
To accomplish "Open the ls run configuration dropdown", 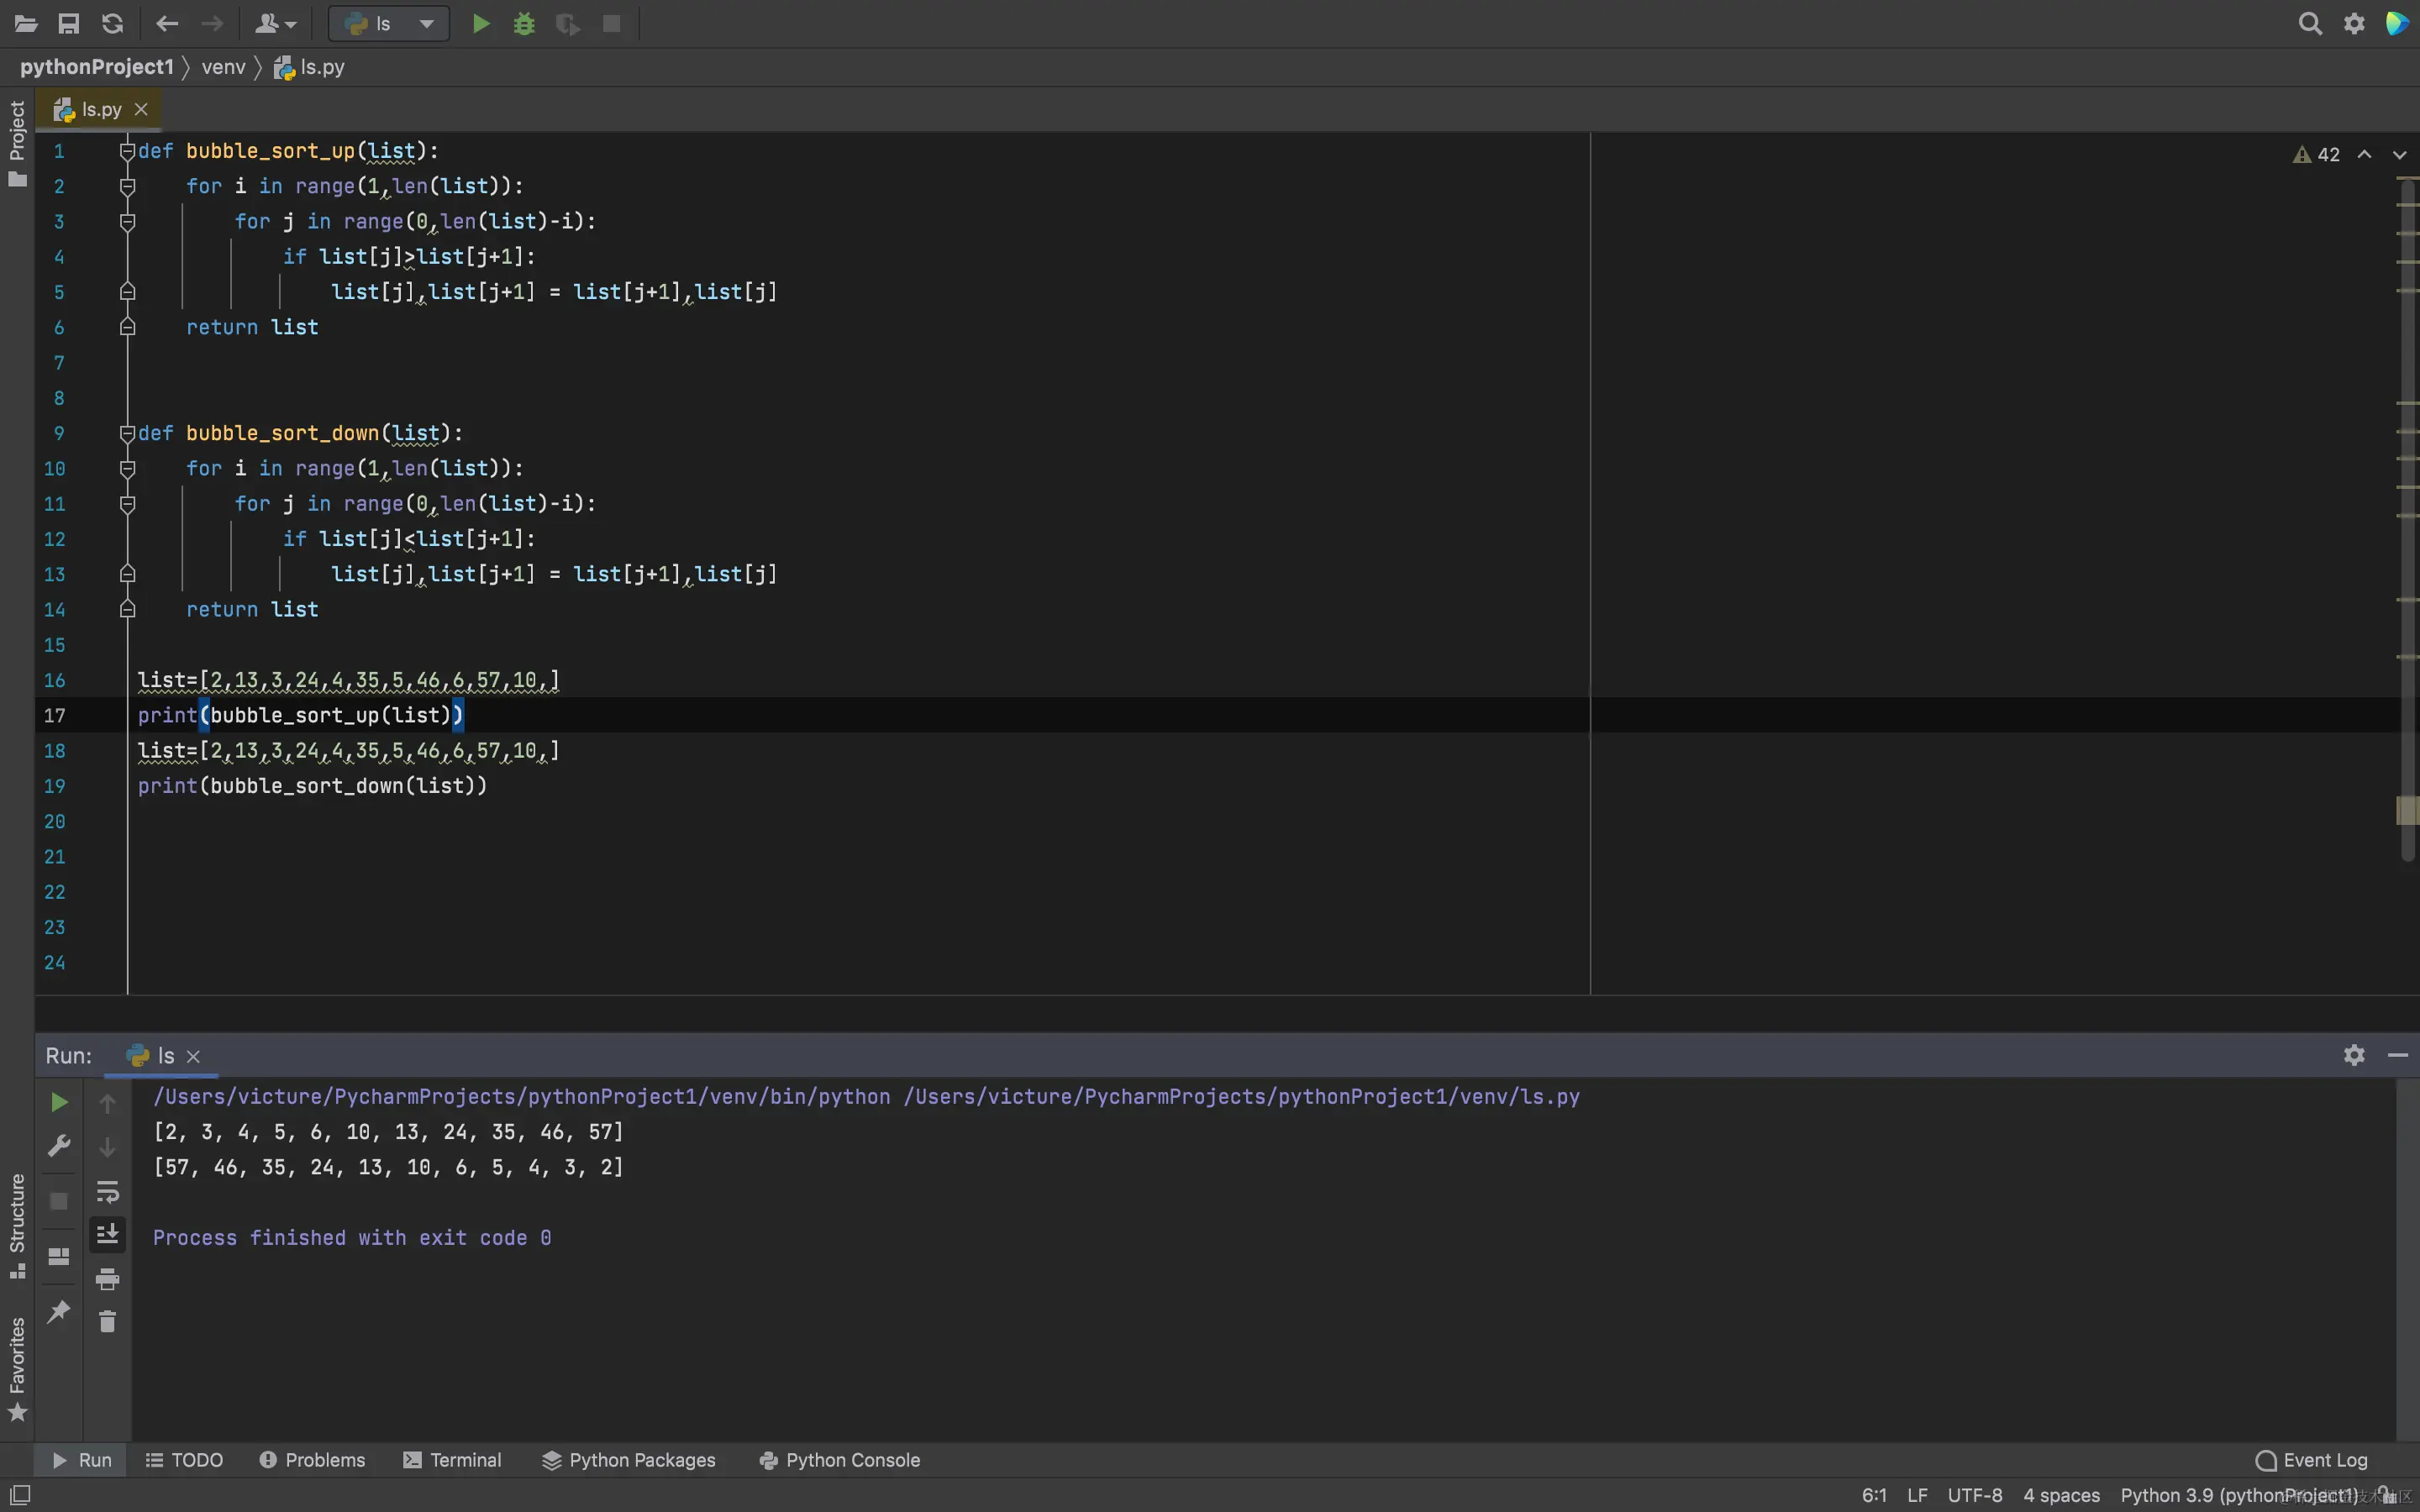I will (389, 24).
